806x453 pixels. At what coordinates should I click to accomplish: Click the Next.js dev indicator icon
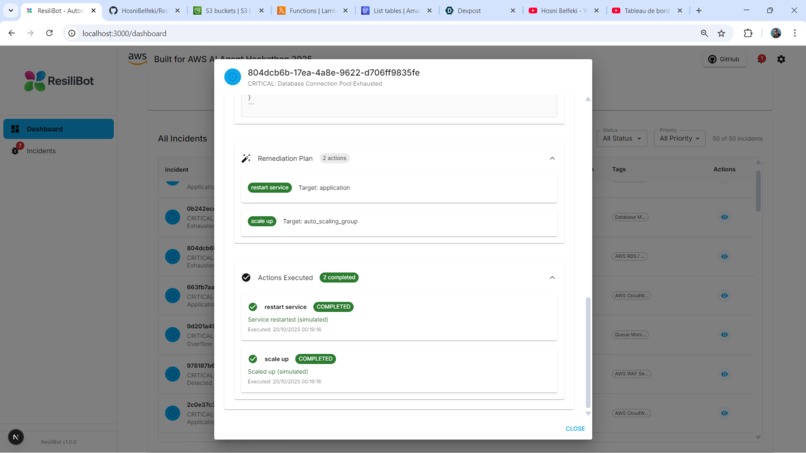(16, 437)
